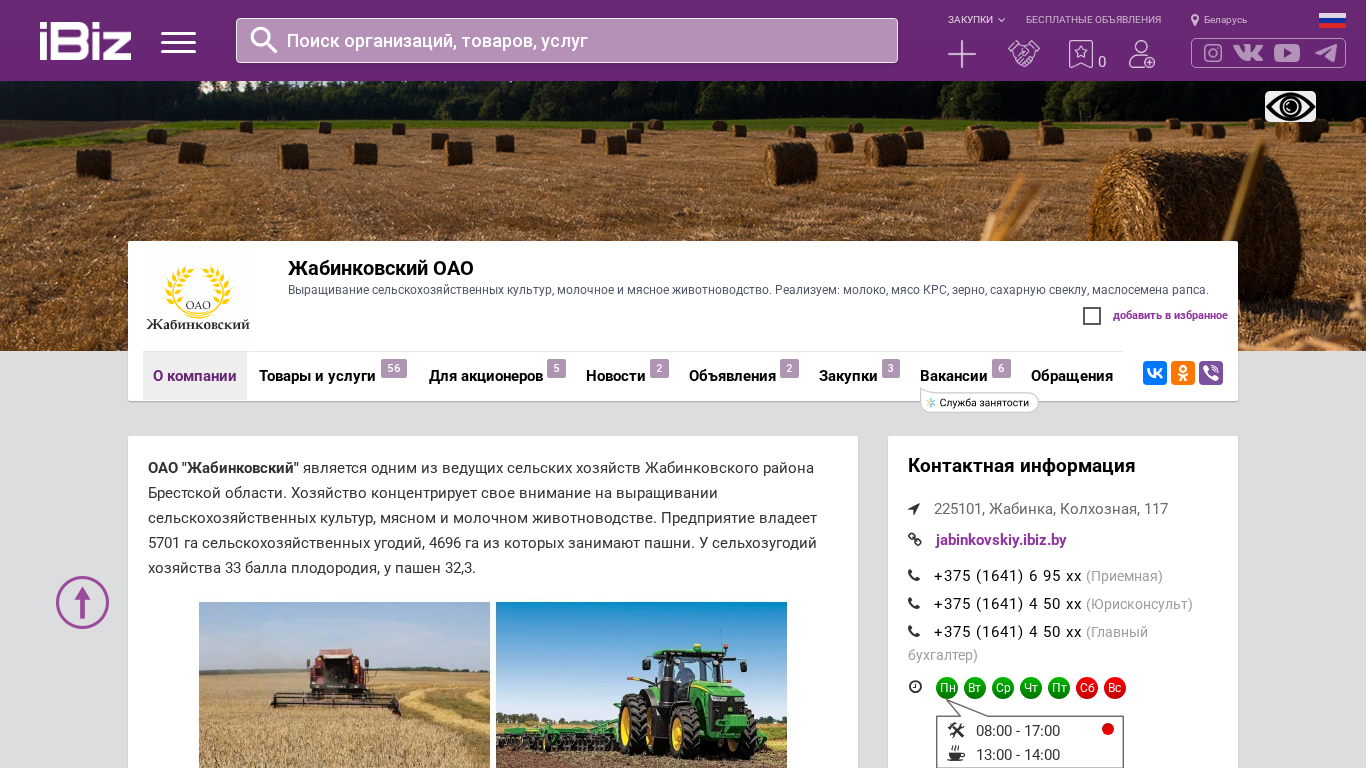
Task: Click the clock working hours icon
Action: (915, 687)
